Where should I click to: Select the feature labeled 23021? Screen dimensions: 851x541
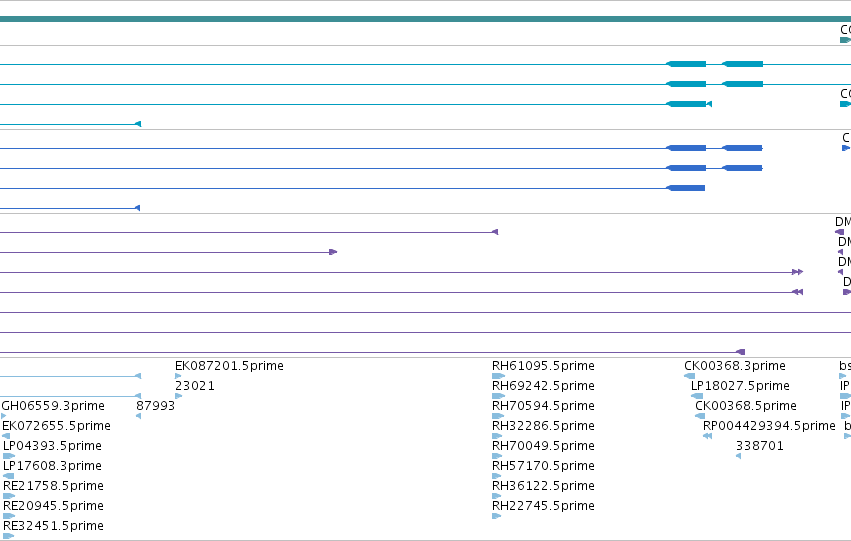(x=195, y=386)
